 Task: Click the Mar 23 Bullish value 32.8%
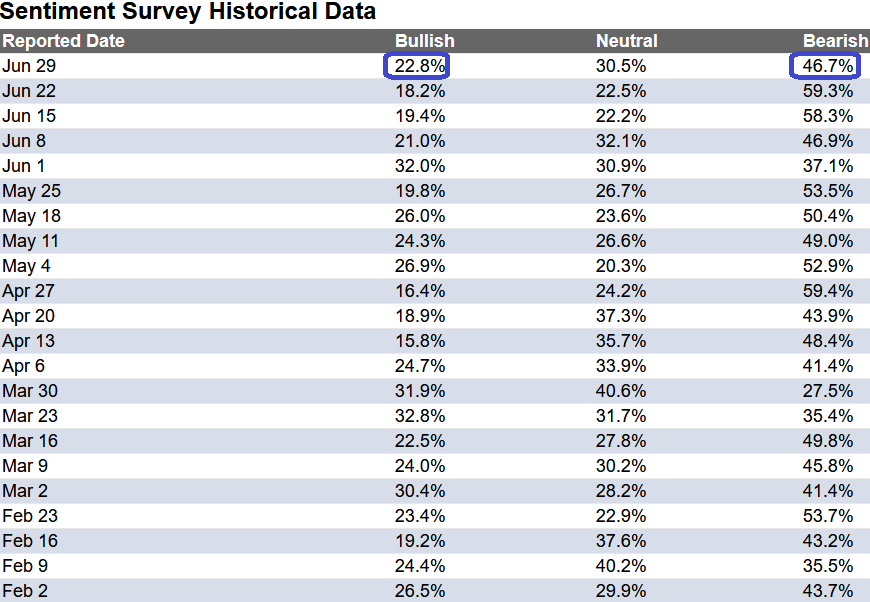420,416
